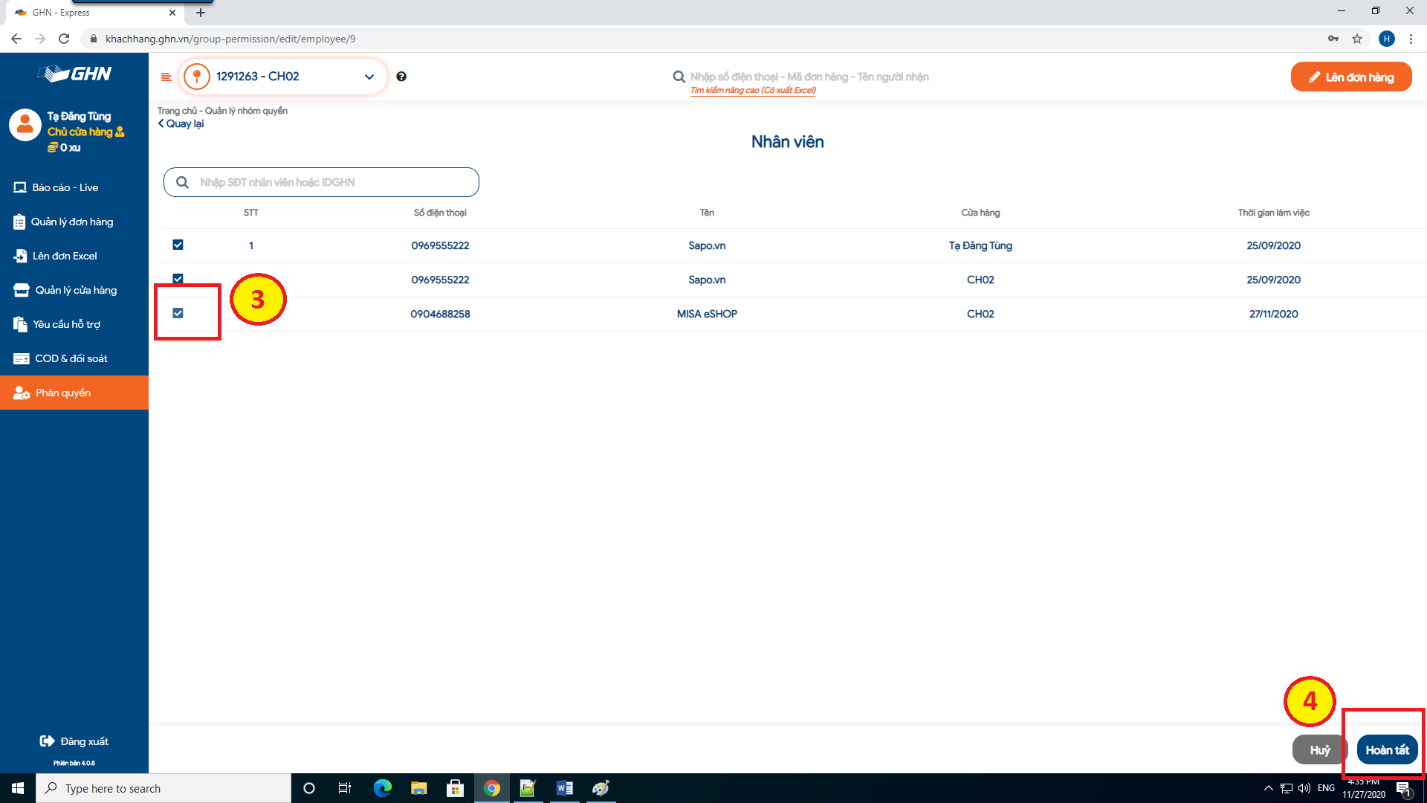Click the volume icon in system tray
The width and height of the screenshot is (1427, 803).
click(1304, 788)
